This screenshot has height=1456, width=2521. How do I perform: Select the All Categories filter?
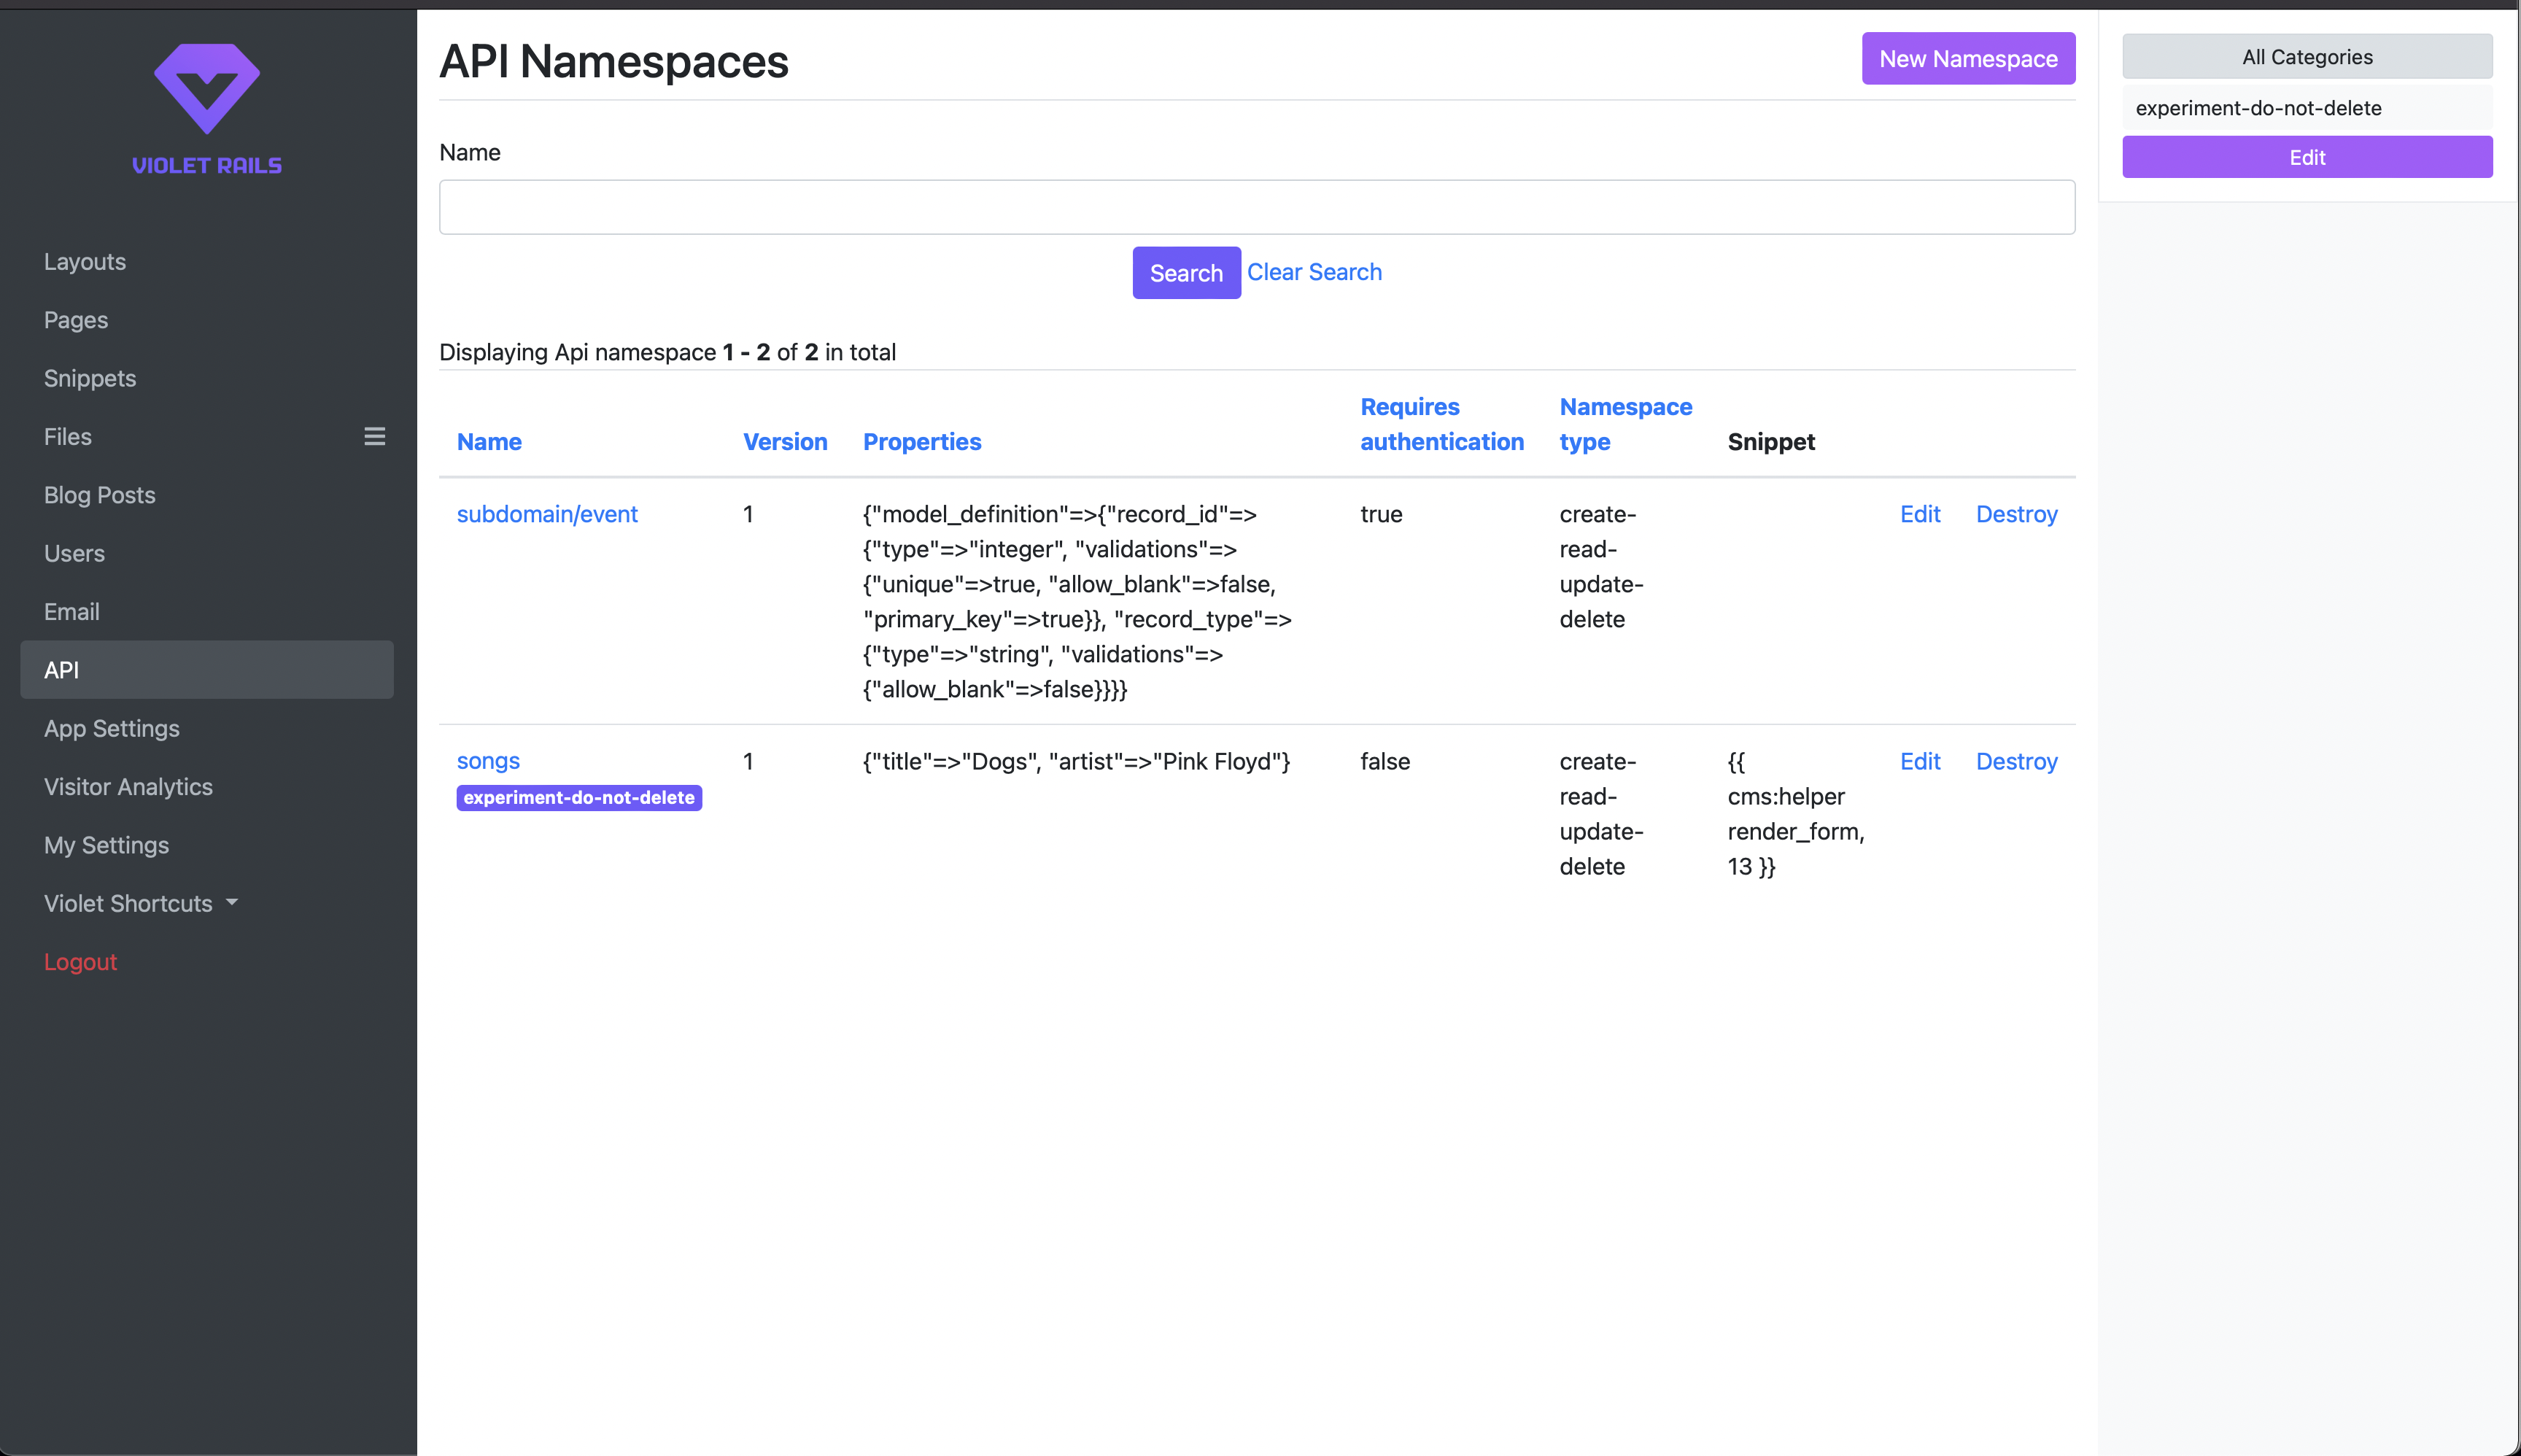[x=2306, y=57]
